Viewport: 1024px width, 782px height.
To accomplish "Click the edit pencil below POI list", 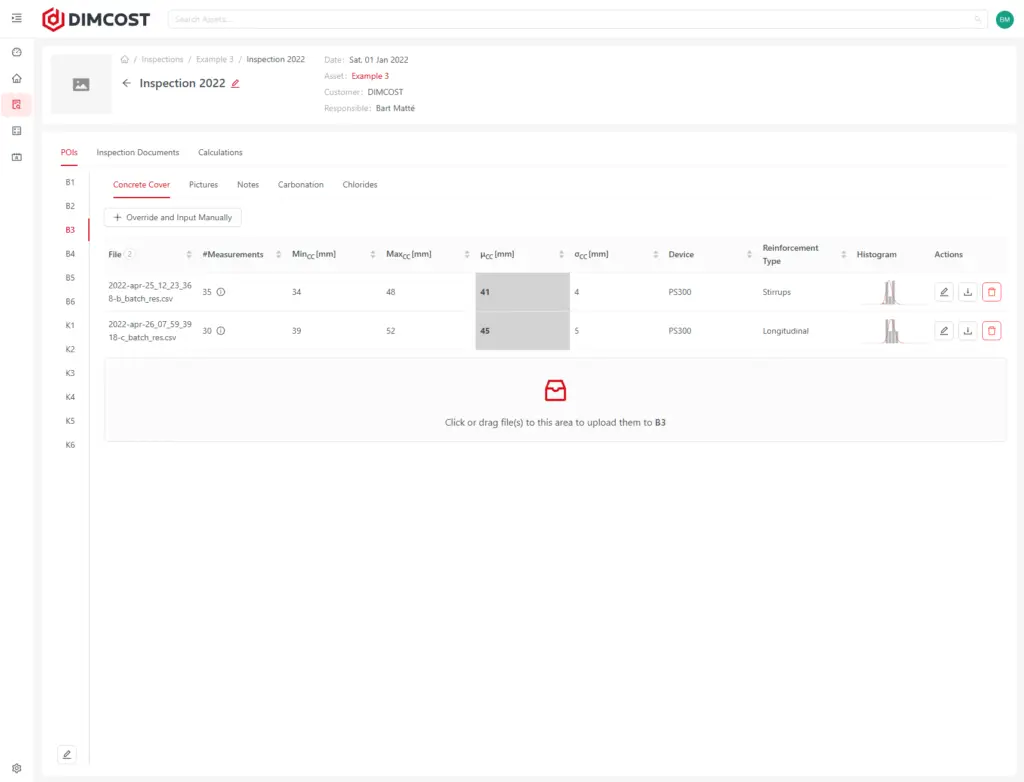I will tap(67, 754).
